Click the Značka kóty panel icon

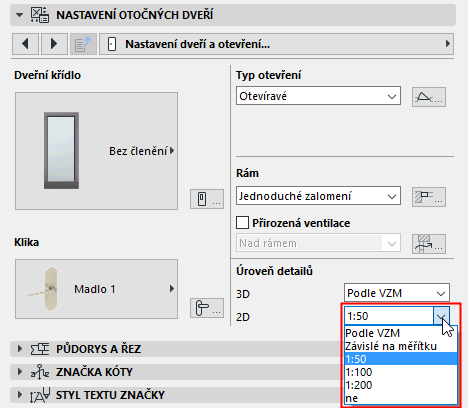pyautogui.click(x=40, y=372)
